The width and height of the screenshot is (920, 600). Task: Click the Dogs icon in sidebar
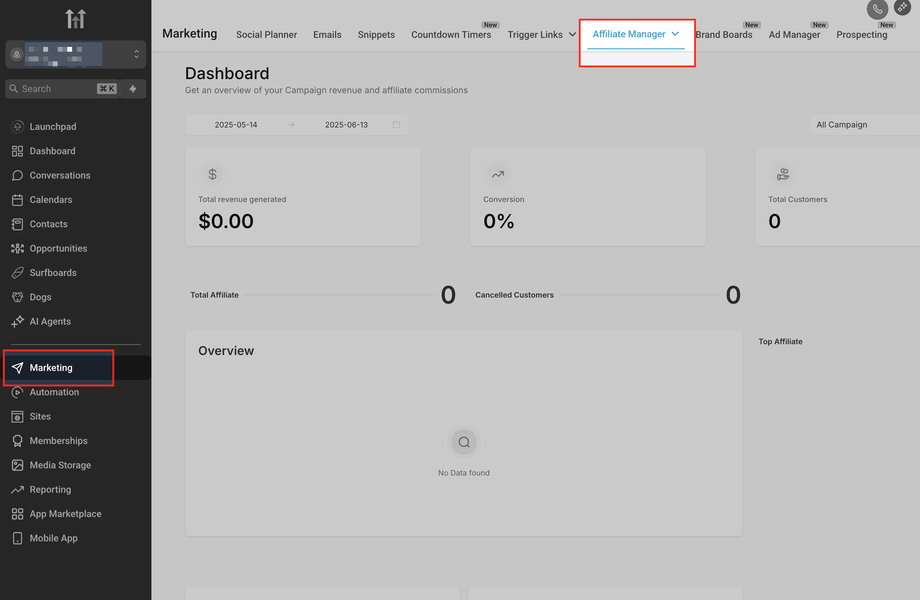(x=18, y=297)
